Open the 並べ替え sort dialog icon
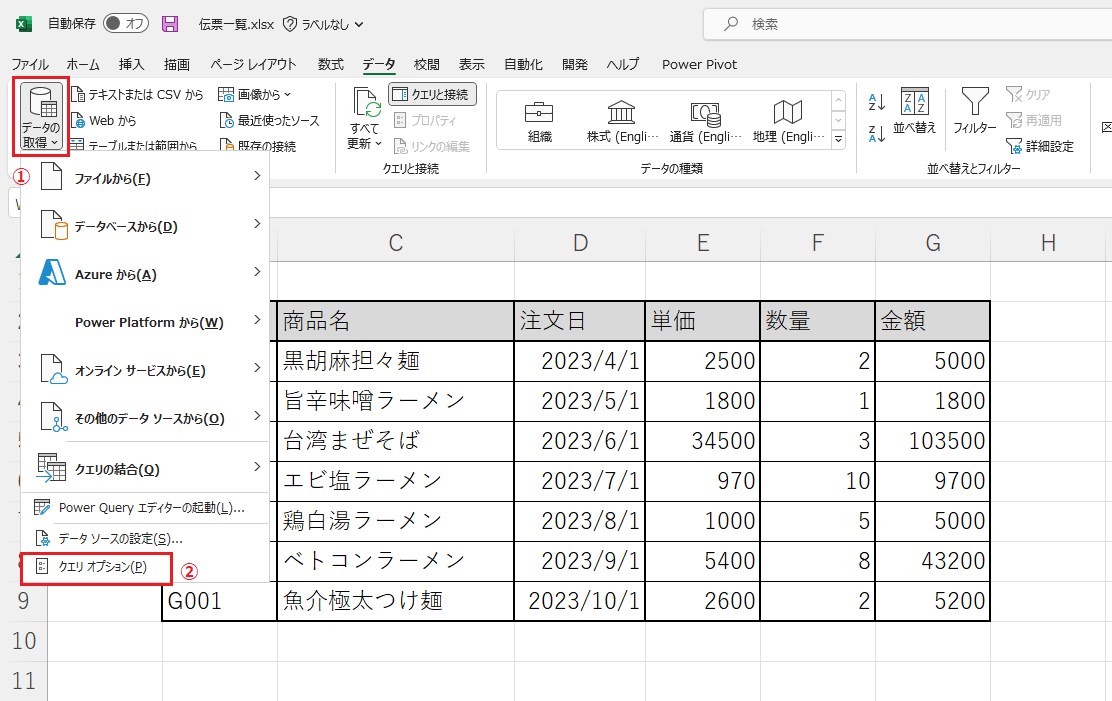Image resolution: width=1112 pixels, height=701 pixels. [914, 101]
